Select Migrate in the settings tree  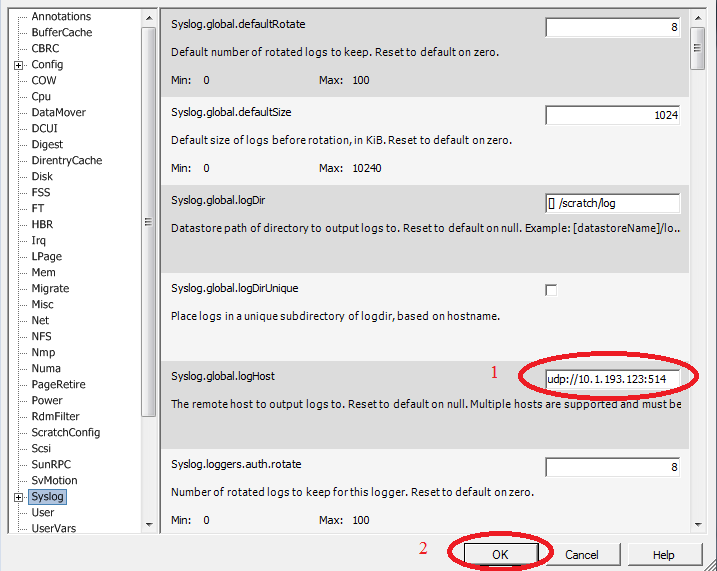(50, 288)
